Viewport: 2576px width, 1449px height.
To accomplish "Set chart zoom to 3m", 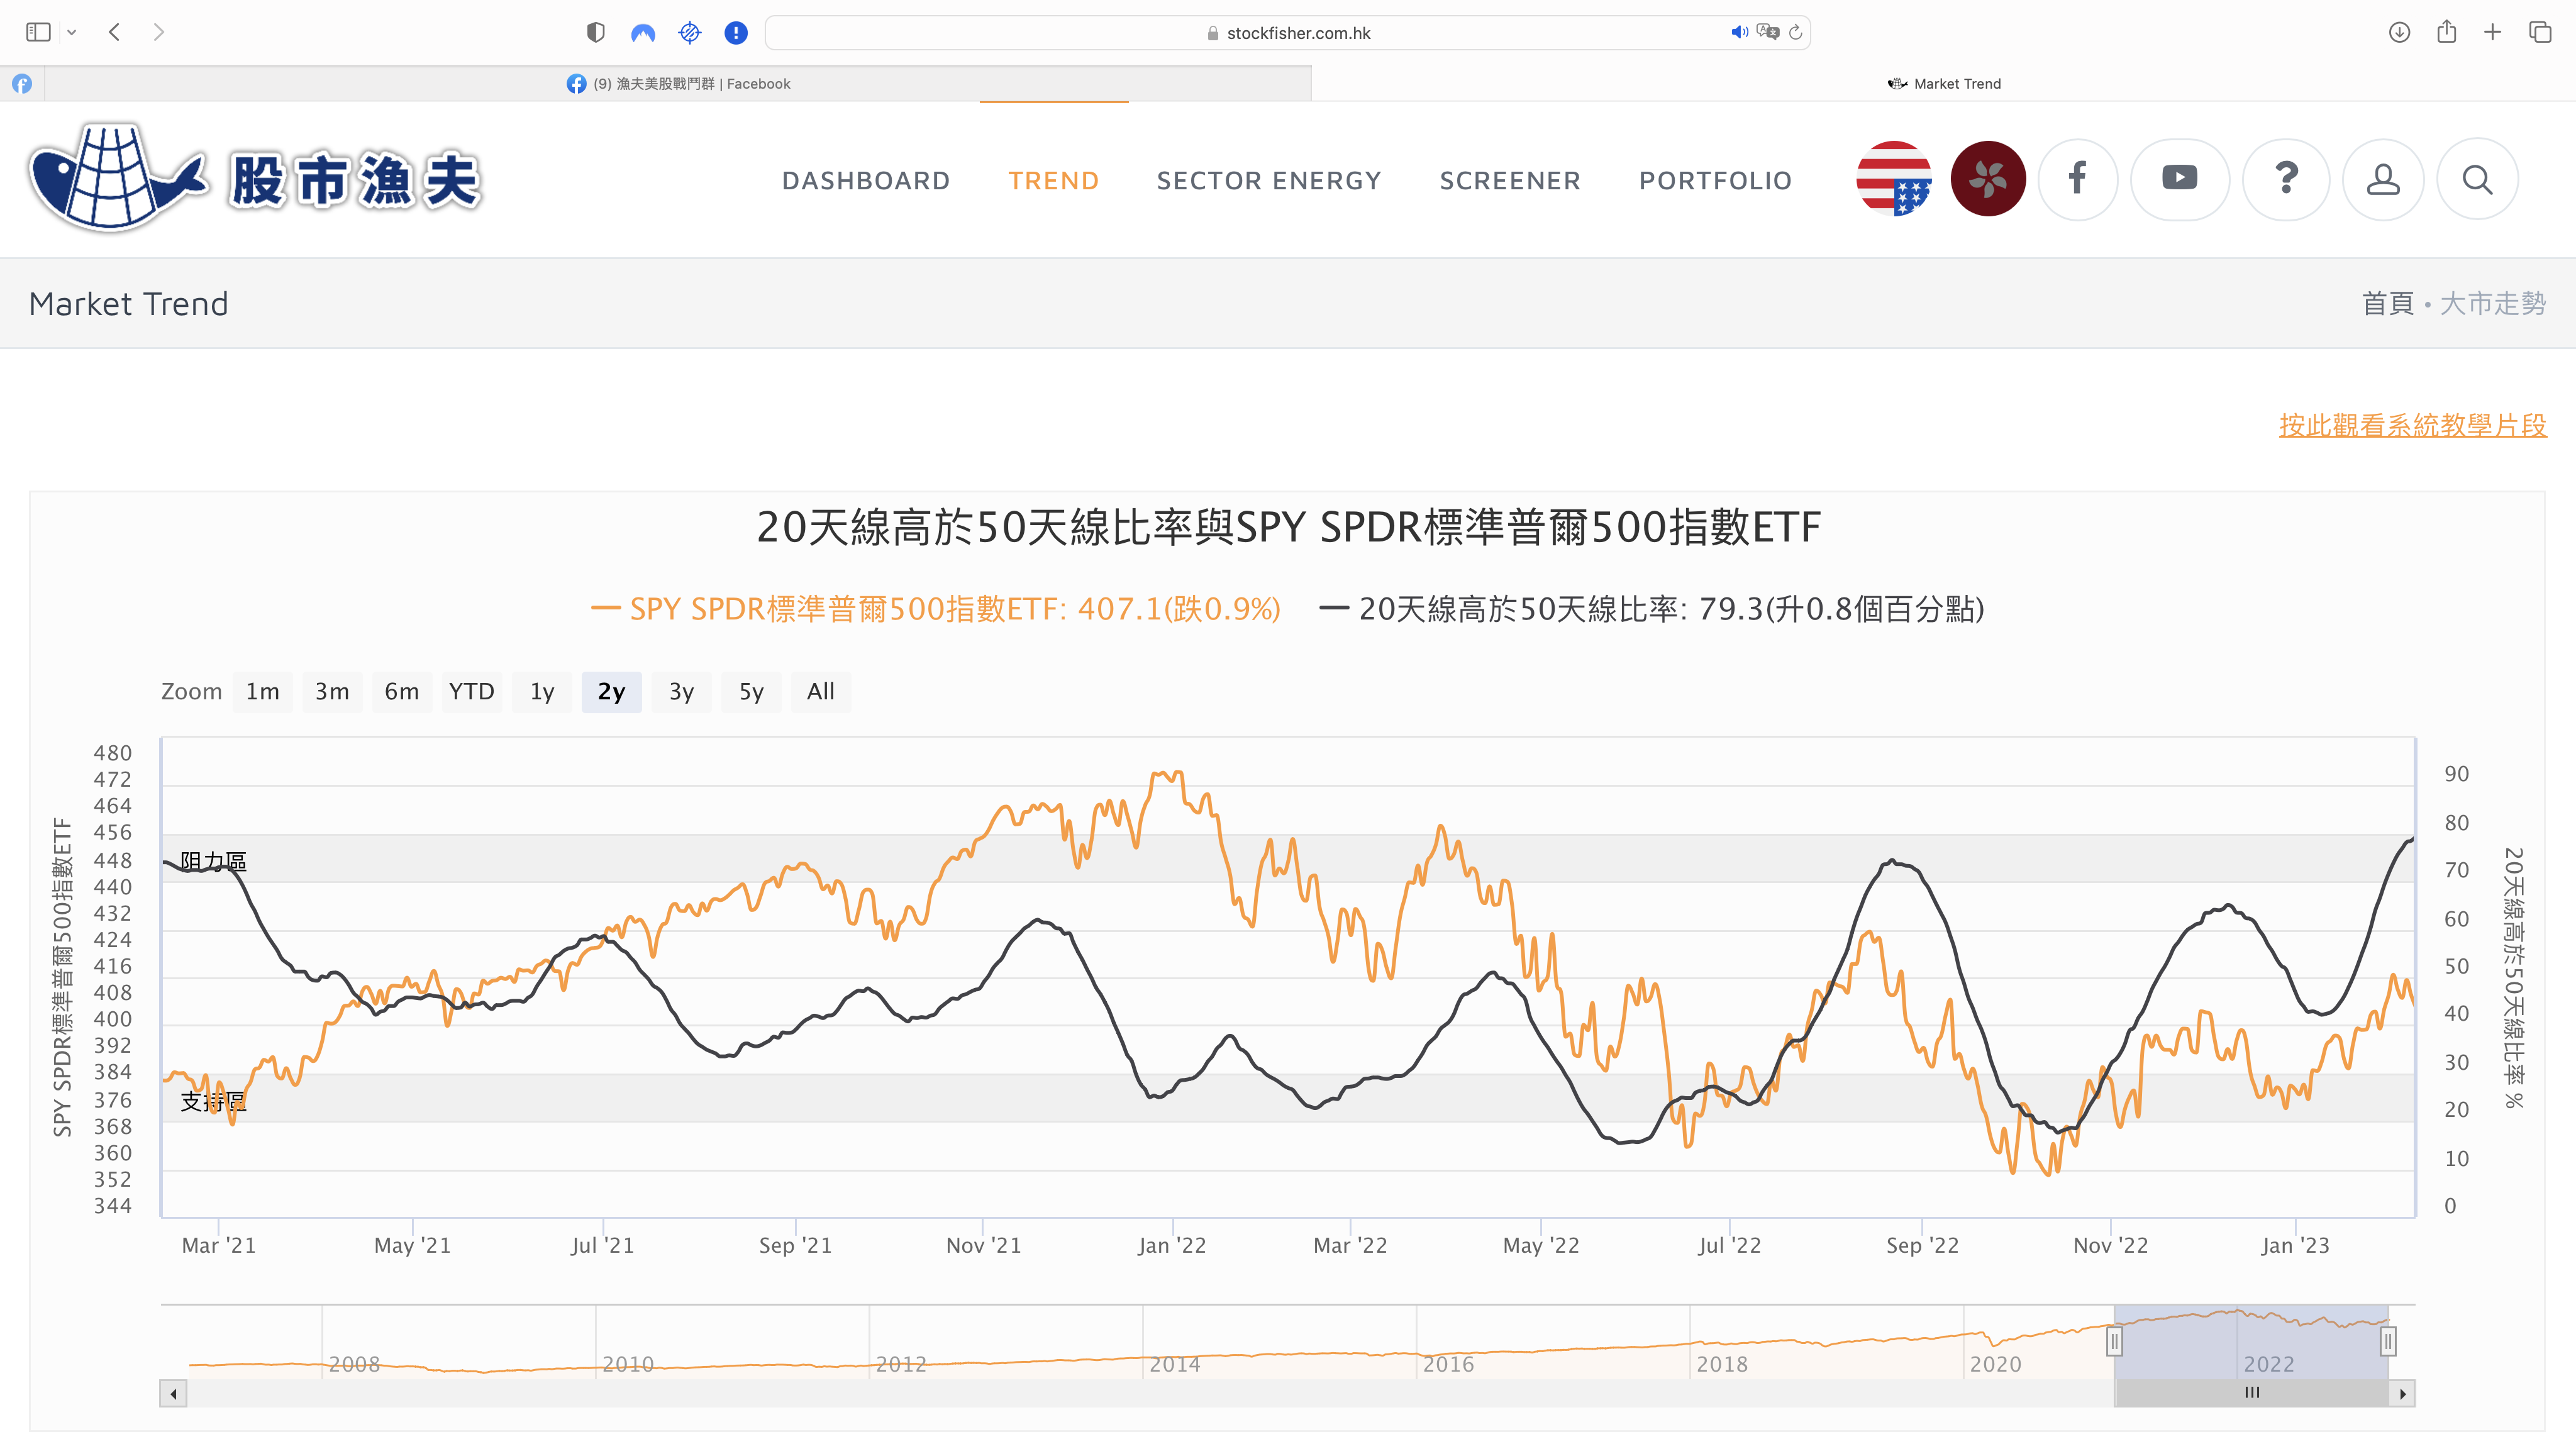I will (x=332, y=691).
